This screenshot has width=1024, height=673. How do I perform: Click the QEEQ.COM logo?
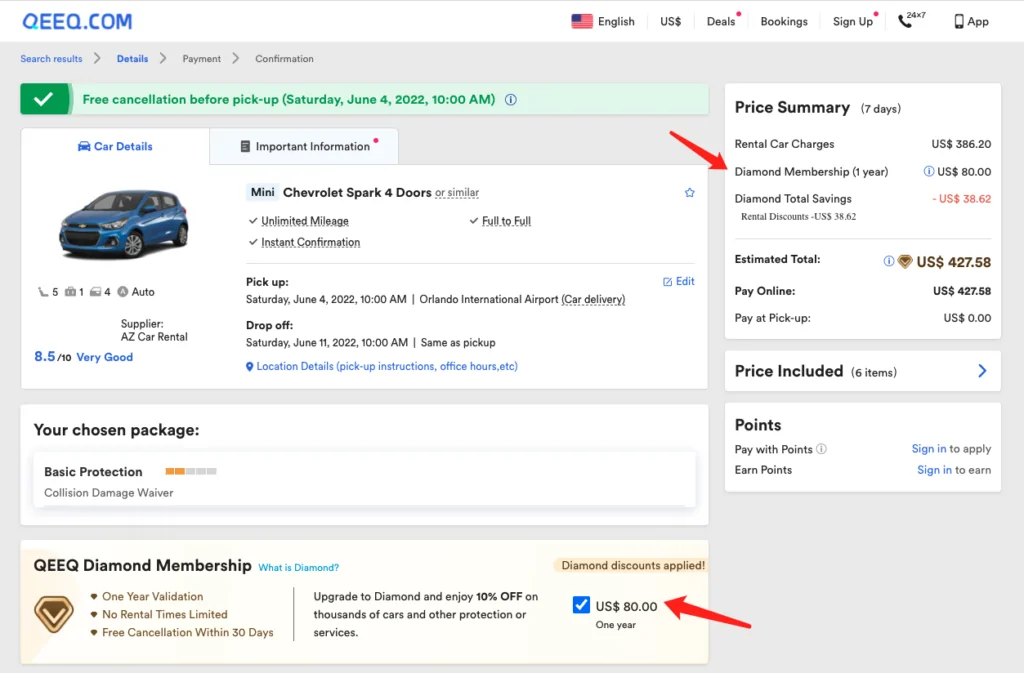77,22
